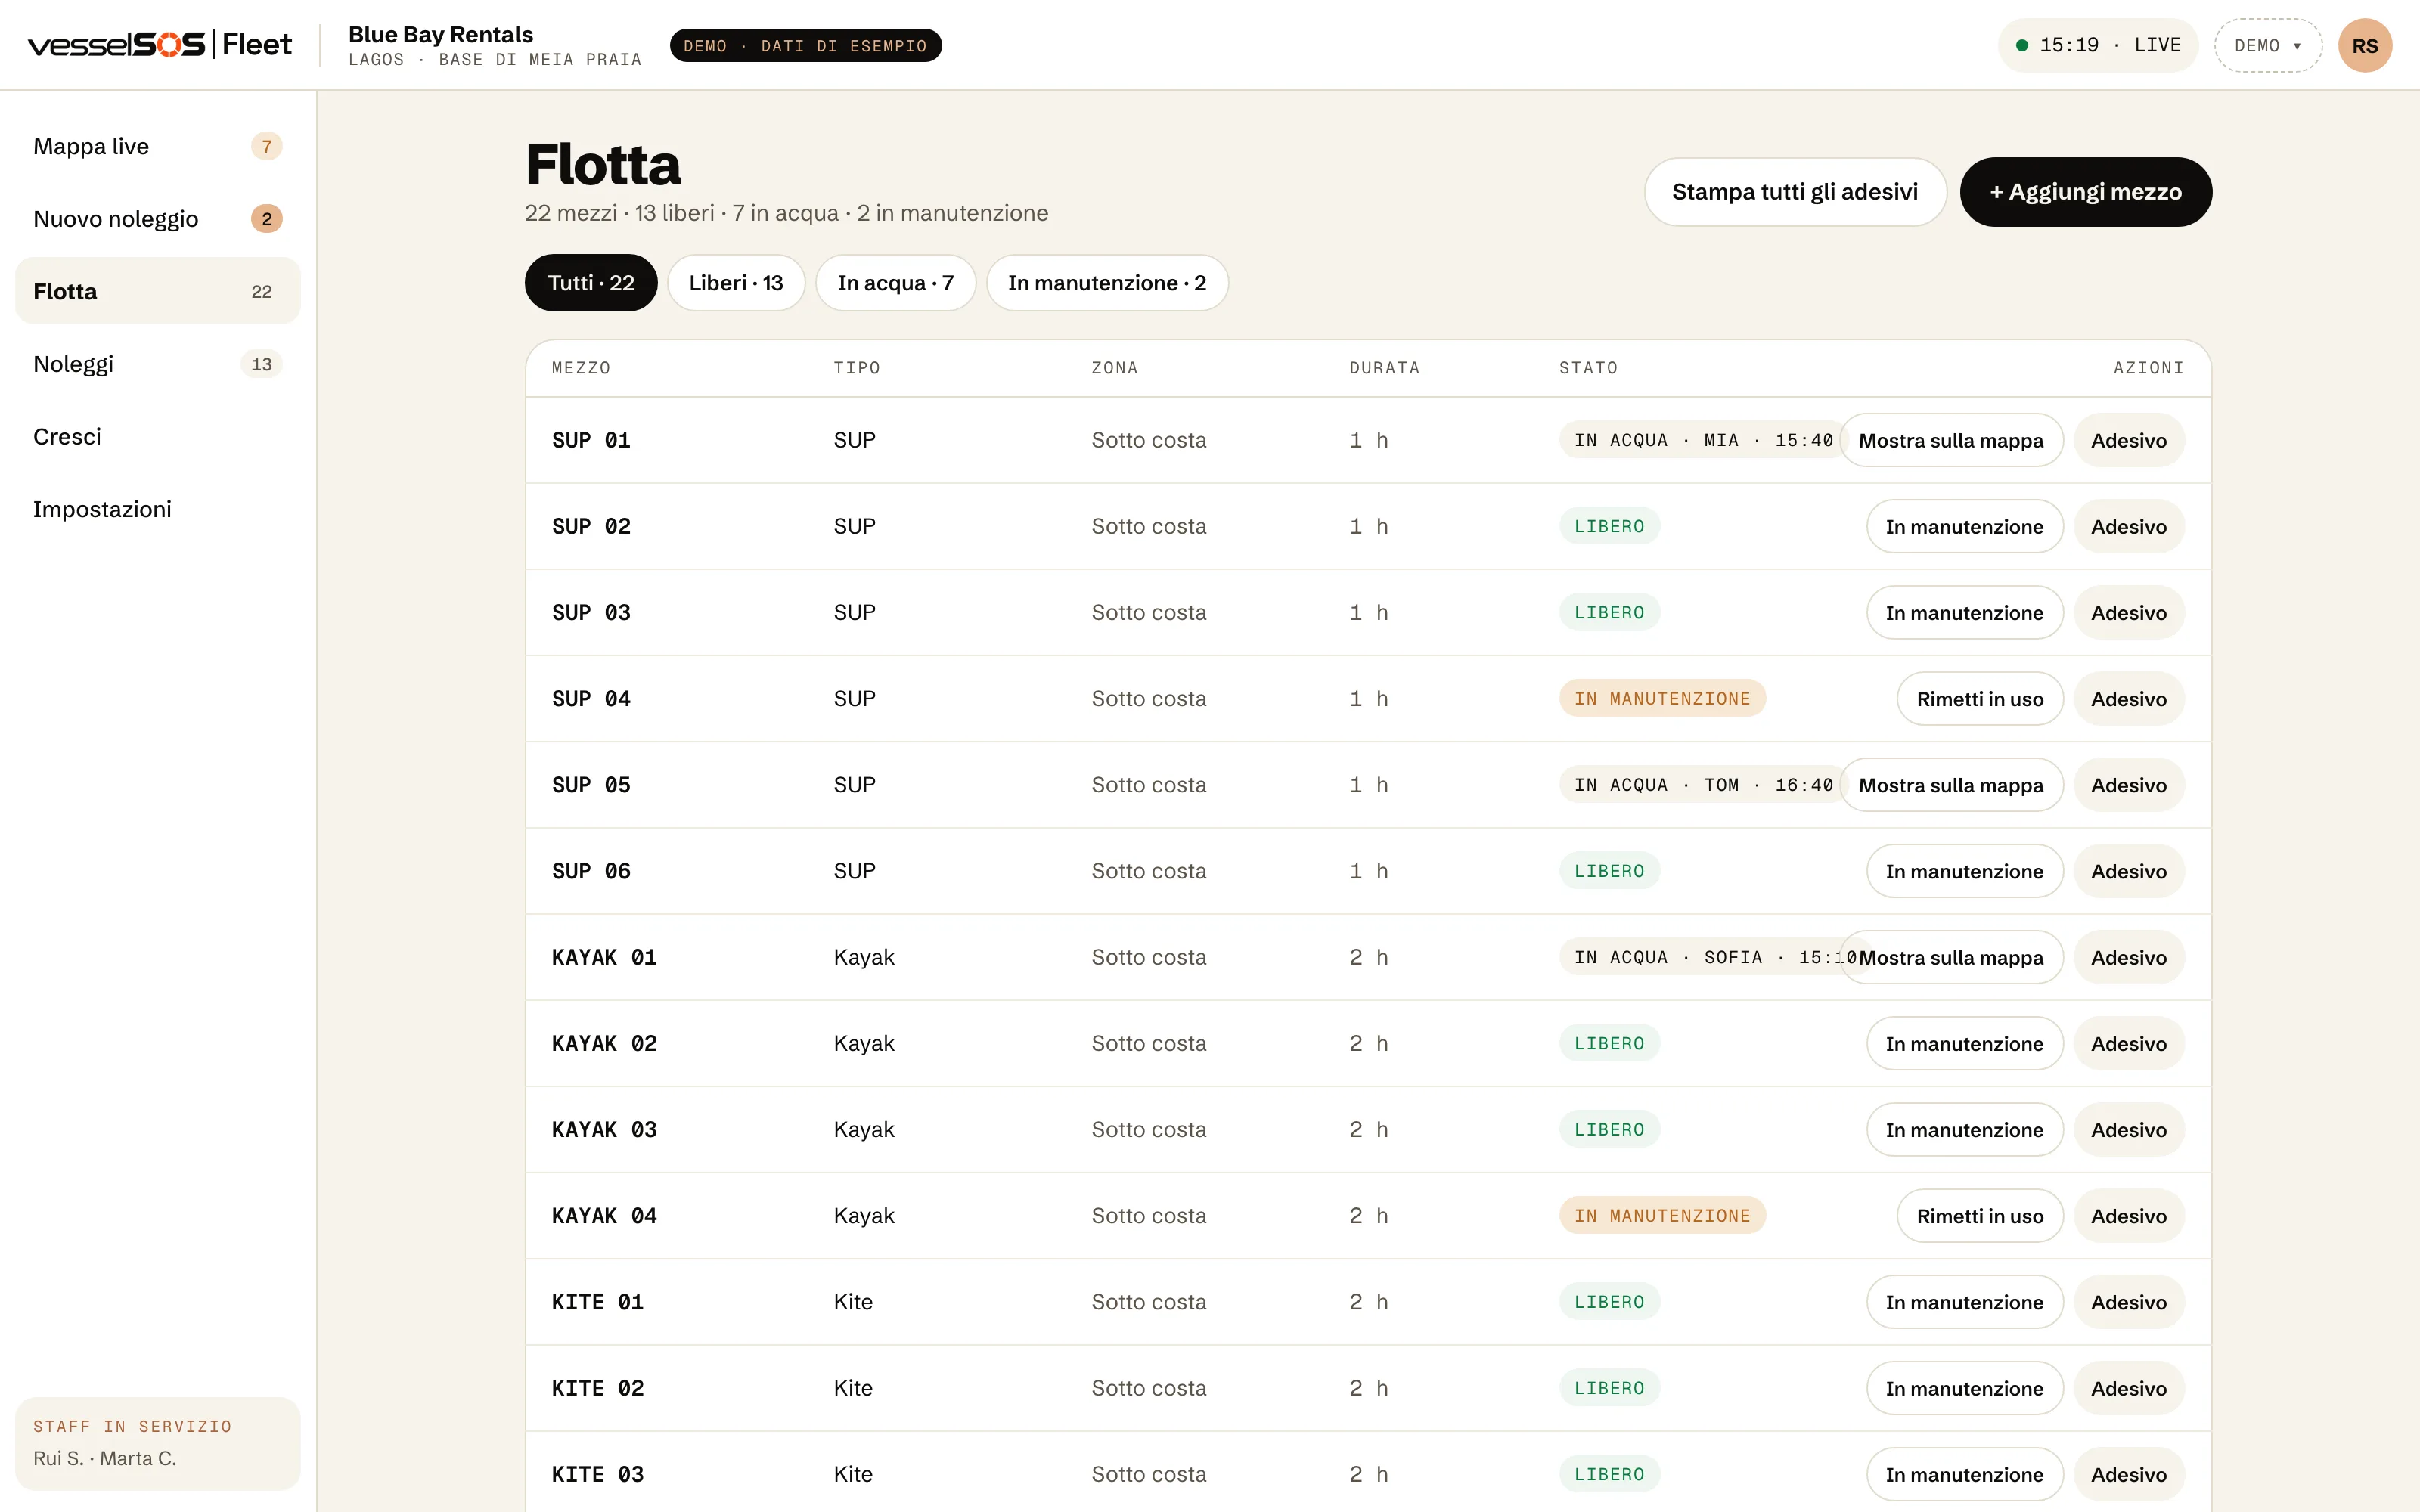Show SUP 05 on the map
The height and width of the screenshot is (1512, 2420).
pos(1951,785)
